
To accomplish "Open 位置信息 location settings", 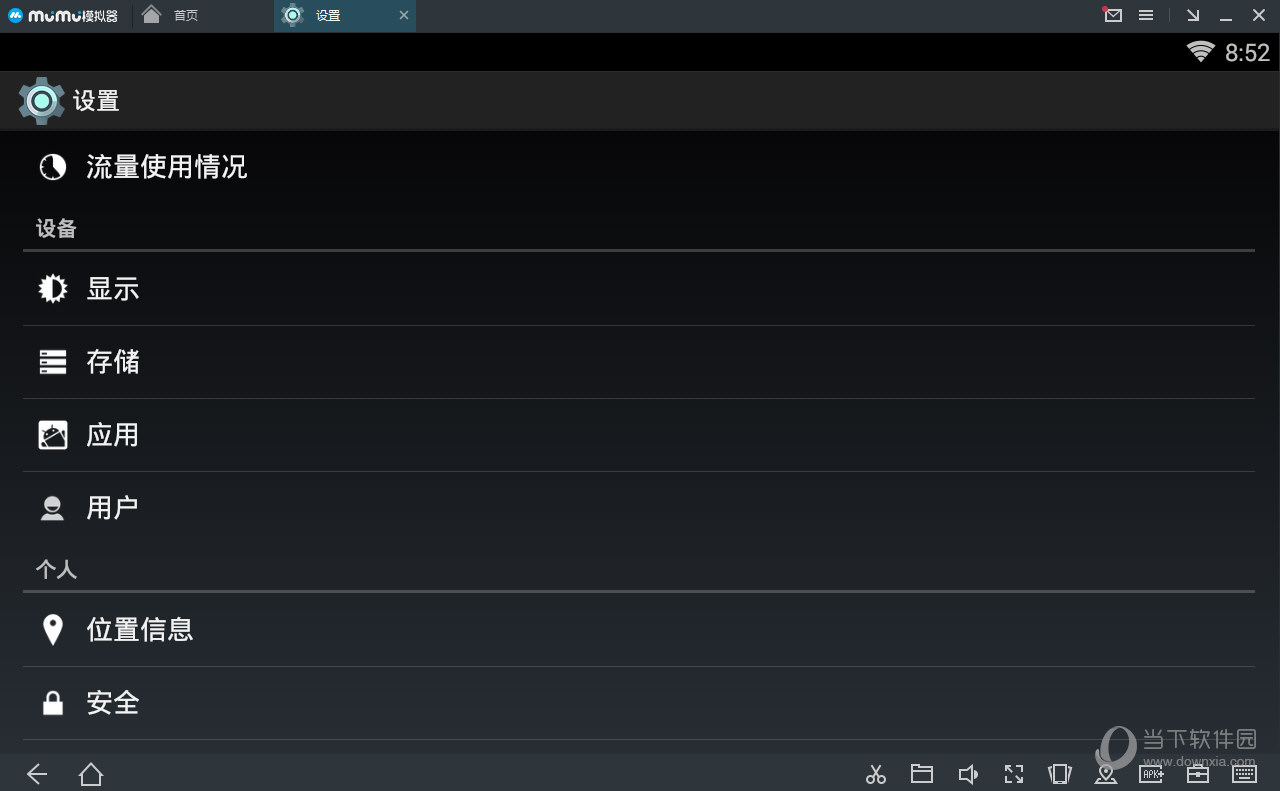I will [x=639, y=630].
